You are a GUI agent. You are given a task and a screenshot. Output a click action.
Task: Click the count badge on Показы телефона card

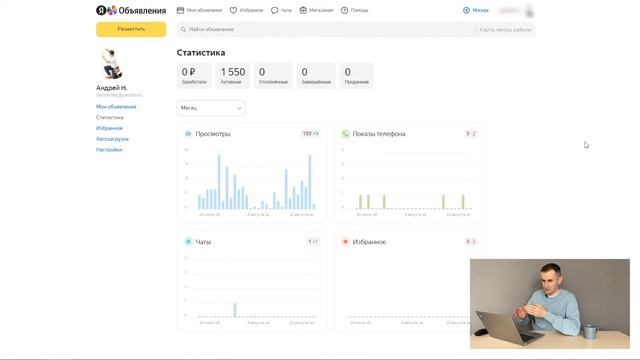click(471, 133)
